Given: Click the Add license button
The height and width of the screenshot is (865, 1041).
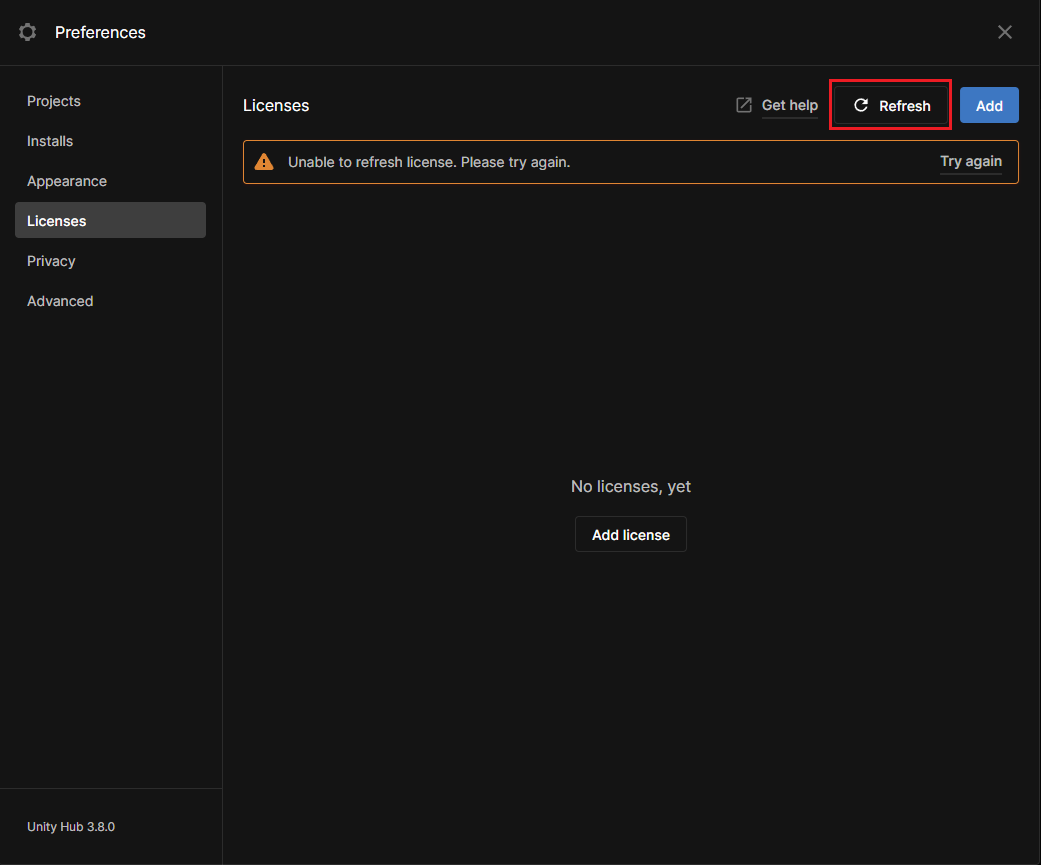Looking at the screenshot, I should pos(630,534).
